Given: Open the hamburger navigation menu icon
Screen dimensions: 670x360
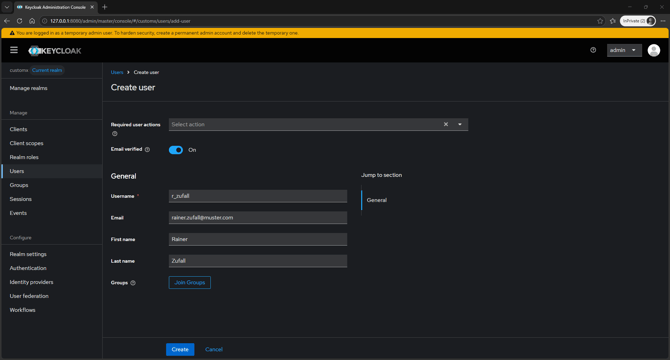Looking at the screenshot, I should tap(14, 50).
